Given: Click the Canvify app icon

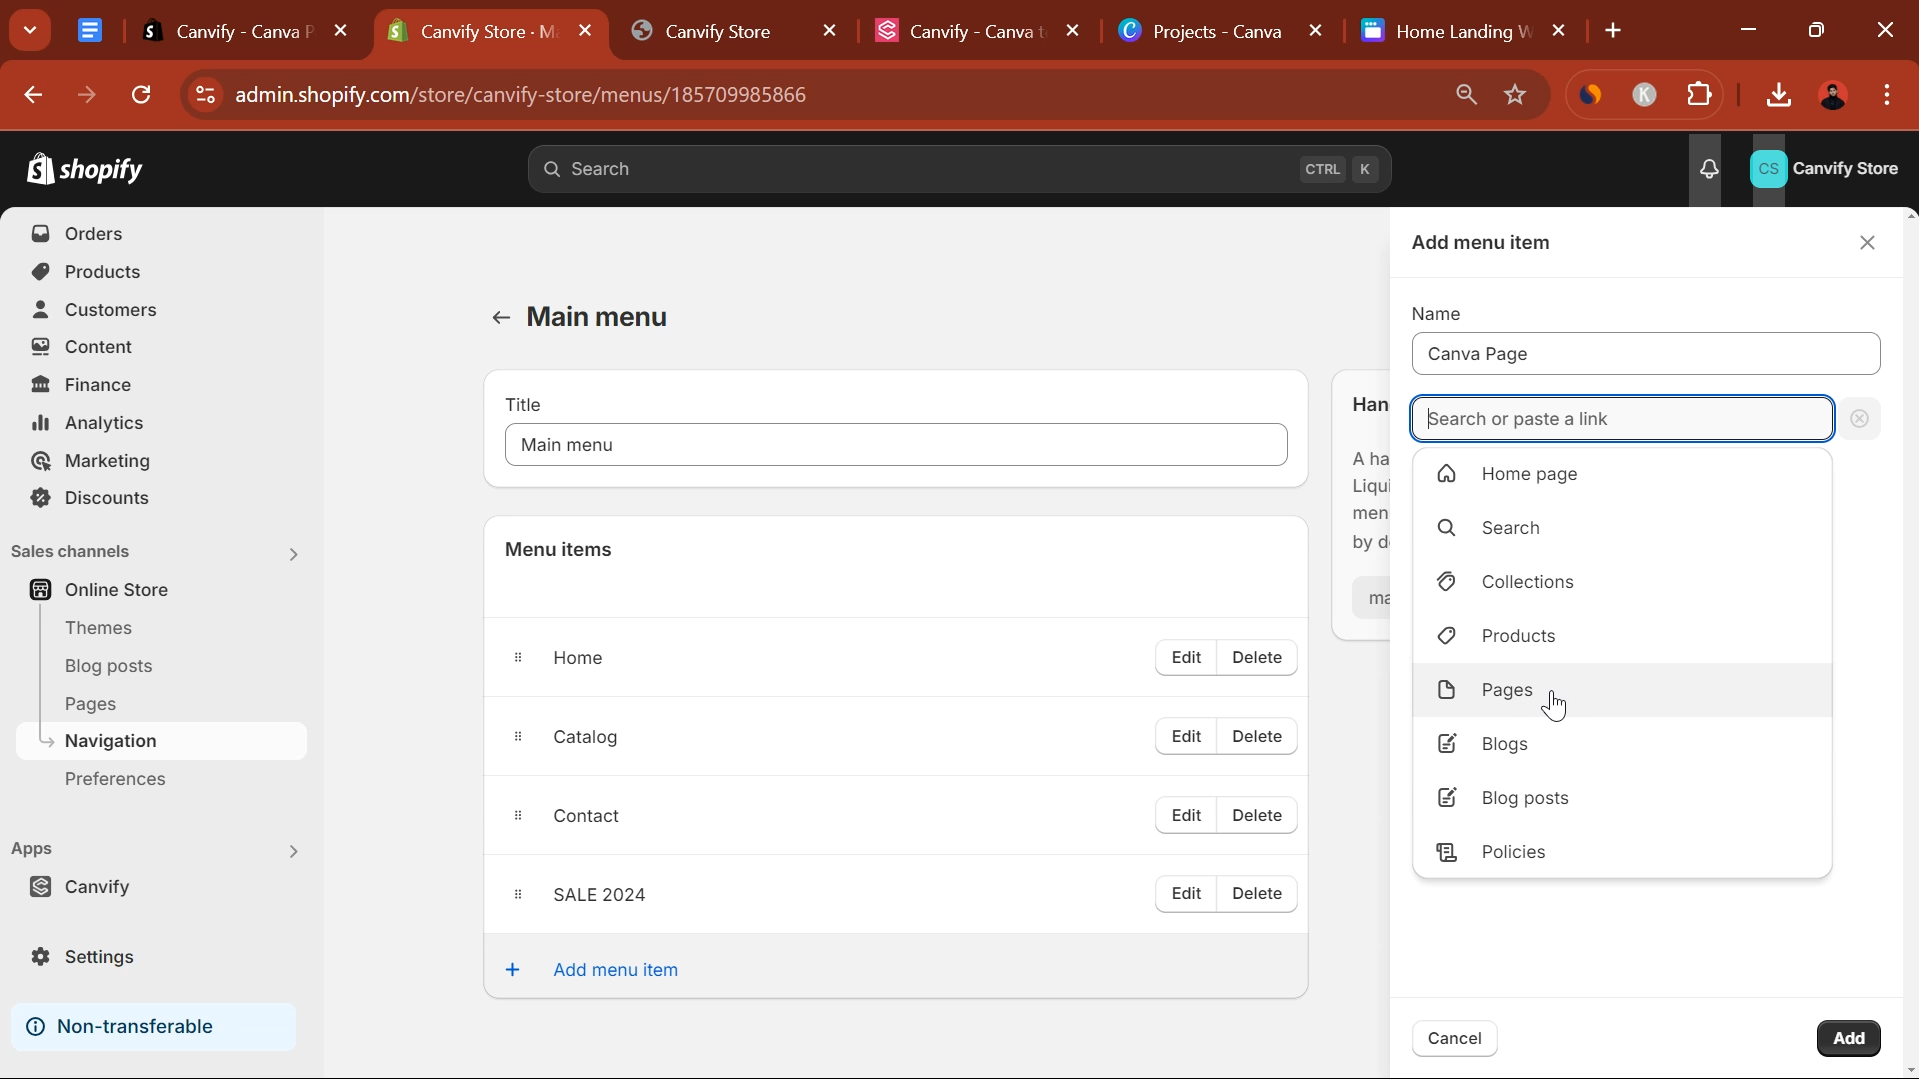Looking at the screenshot, I should [40, 887].
